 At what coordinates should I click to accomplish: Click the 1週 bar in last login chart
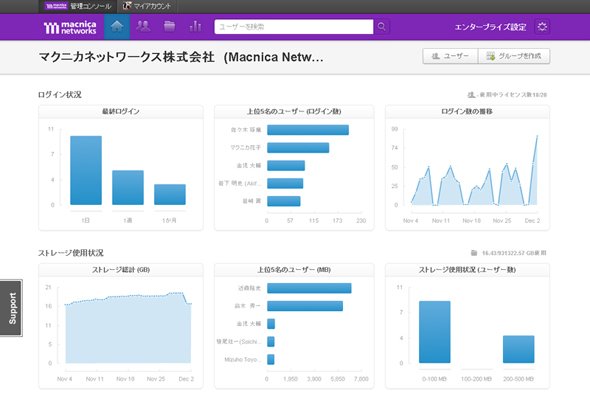pos(128,187)
